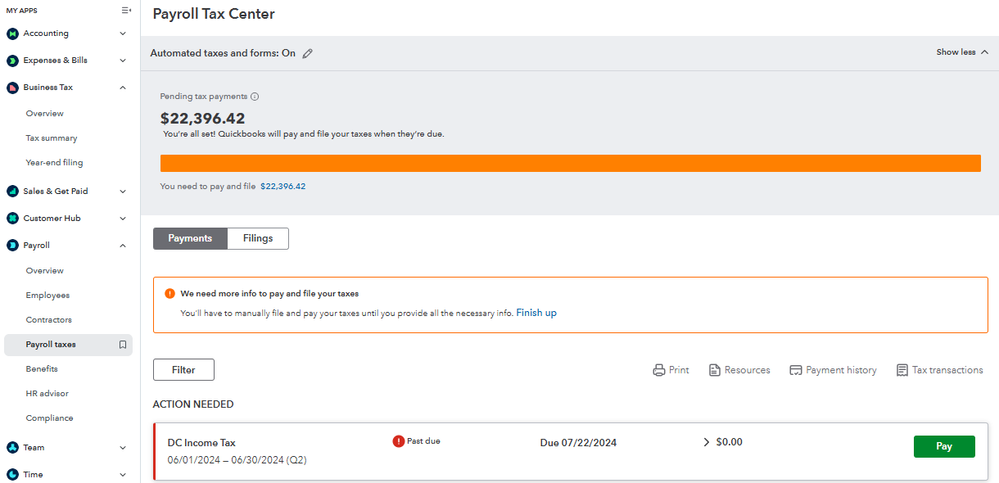Viewport: 999px width, 483px height.
Task: Collapse the My Apps sidebar menu
Action: click(x=125, y=10)
